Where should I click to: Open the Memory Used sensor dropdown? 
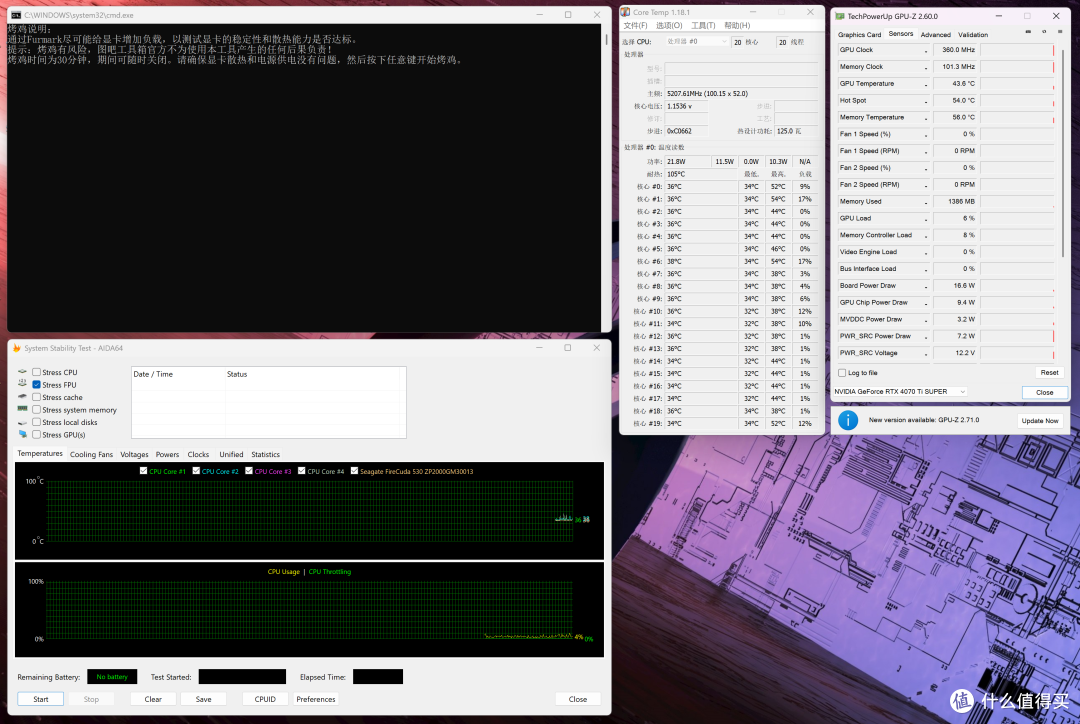coord(926,203)
